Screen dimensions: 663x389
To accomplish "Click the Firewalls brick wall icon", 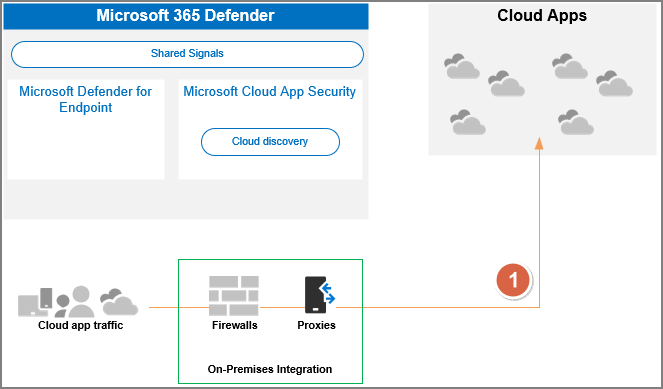I will point(234,296).
